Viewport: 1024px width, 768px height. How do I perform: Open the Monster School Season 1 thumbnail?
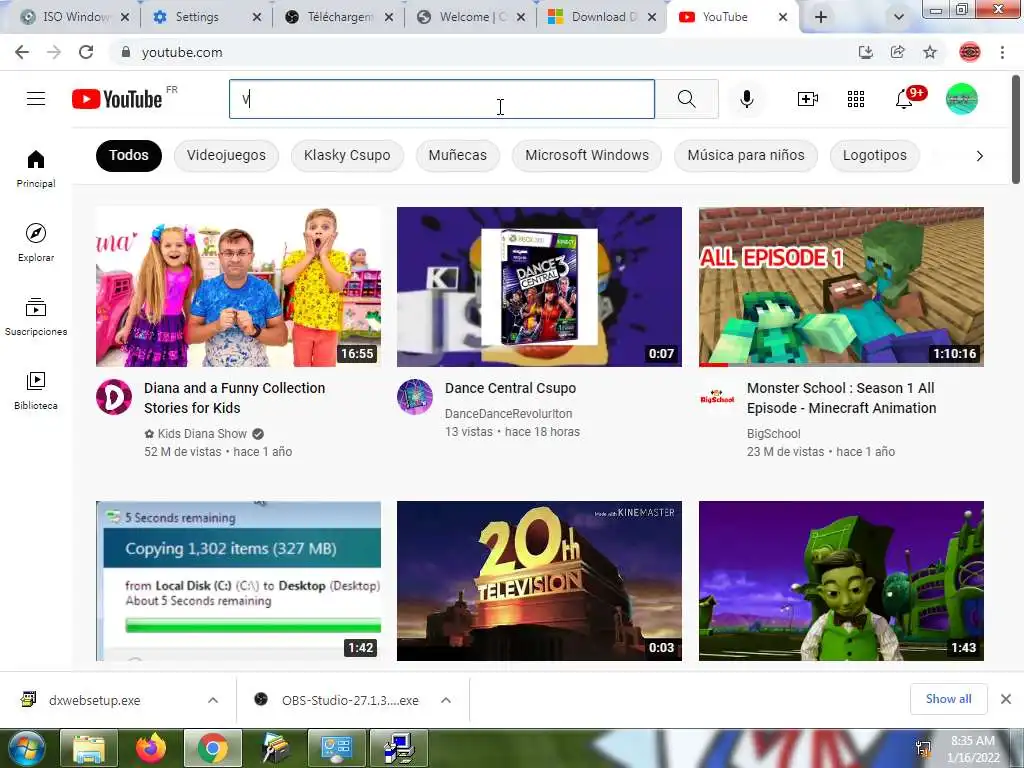841,287
